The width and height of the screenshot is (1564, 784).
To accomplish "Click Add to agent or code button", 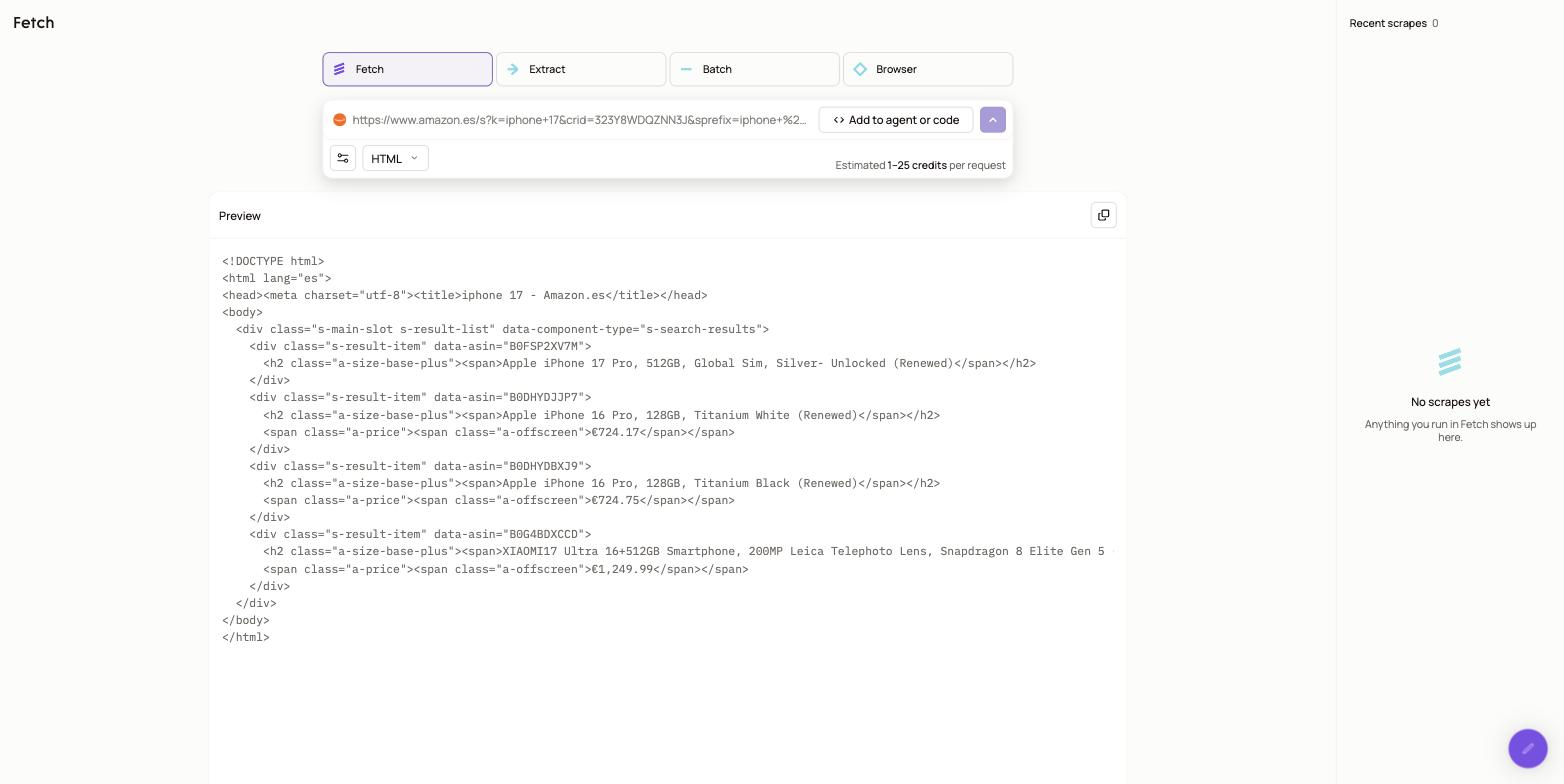I will click(x=896, y=120).
